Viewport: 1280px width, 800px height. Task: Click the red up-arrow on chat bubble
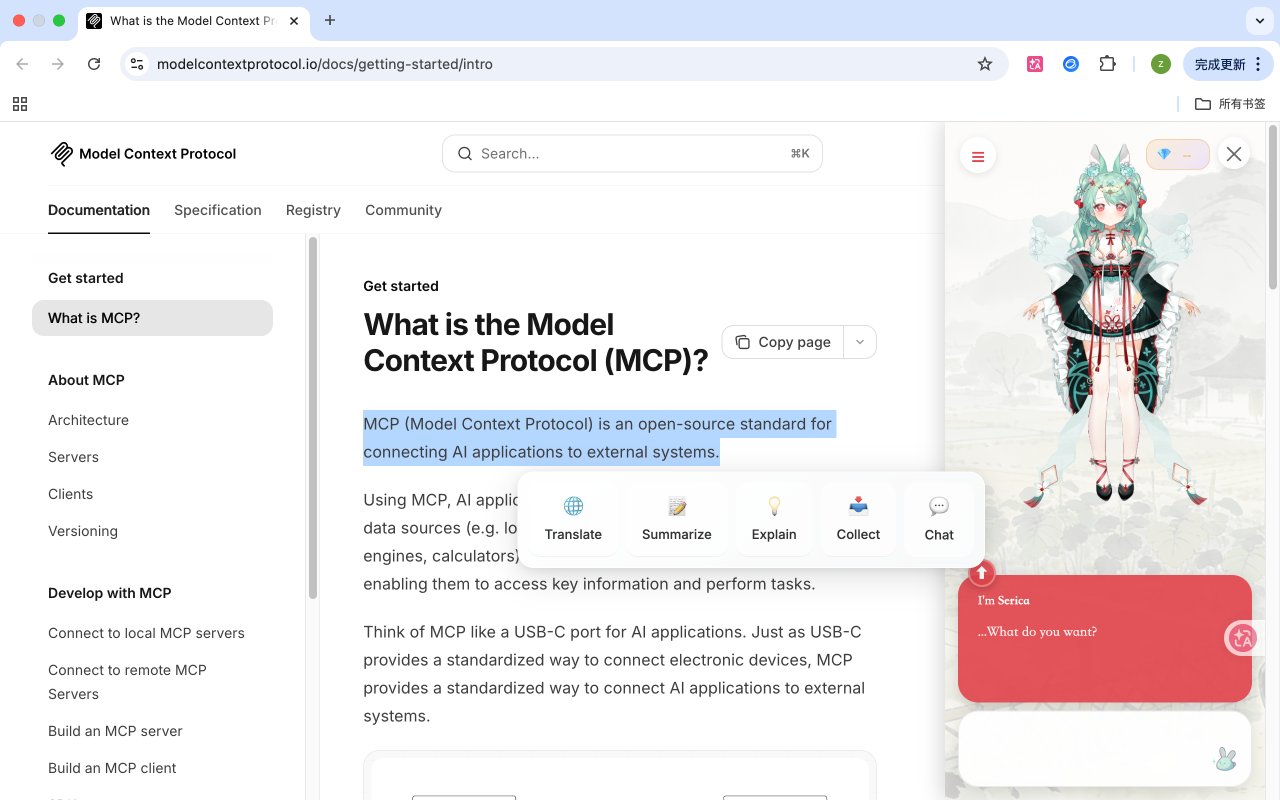(x=982, y=573)
